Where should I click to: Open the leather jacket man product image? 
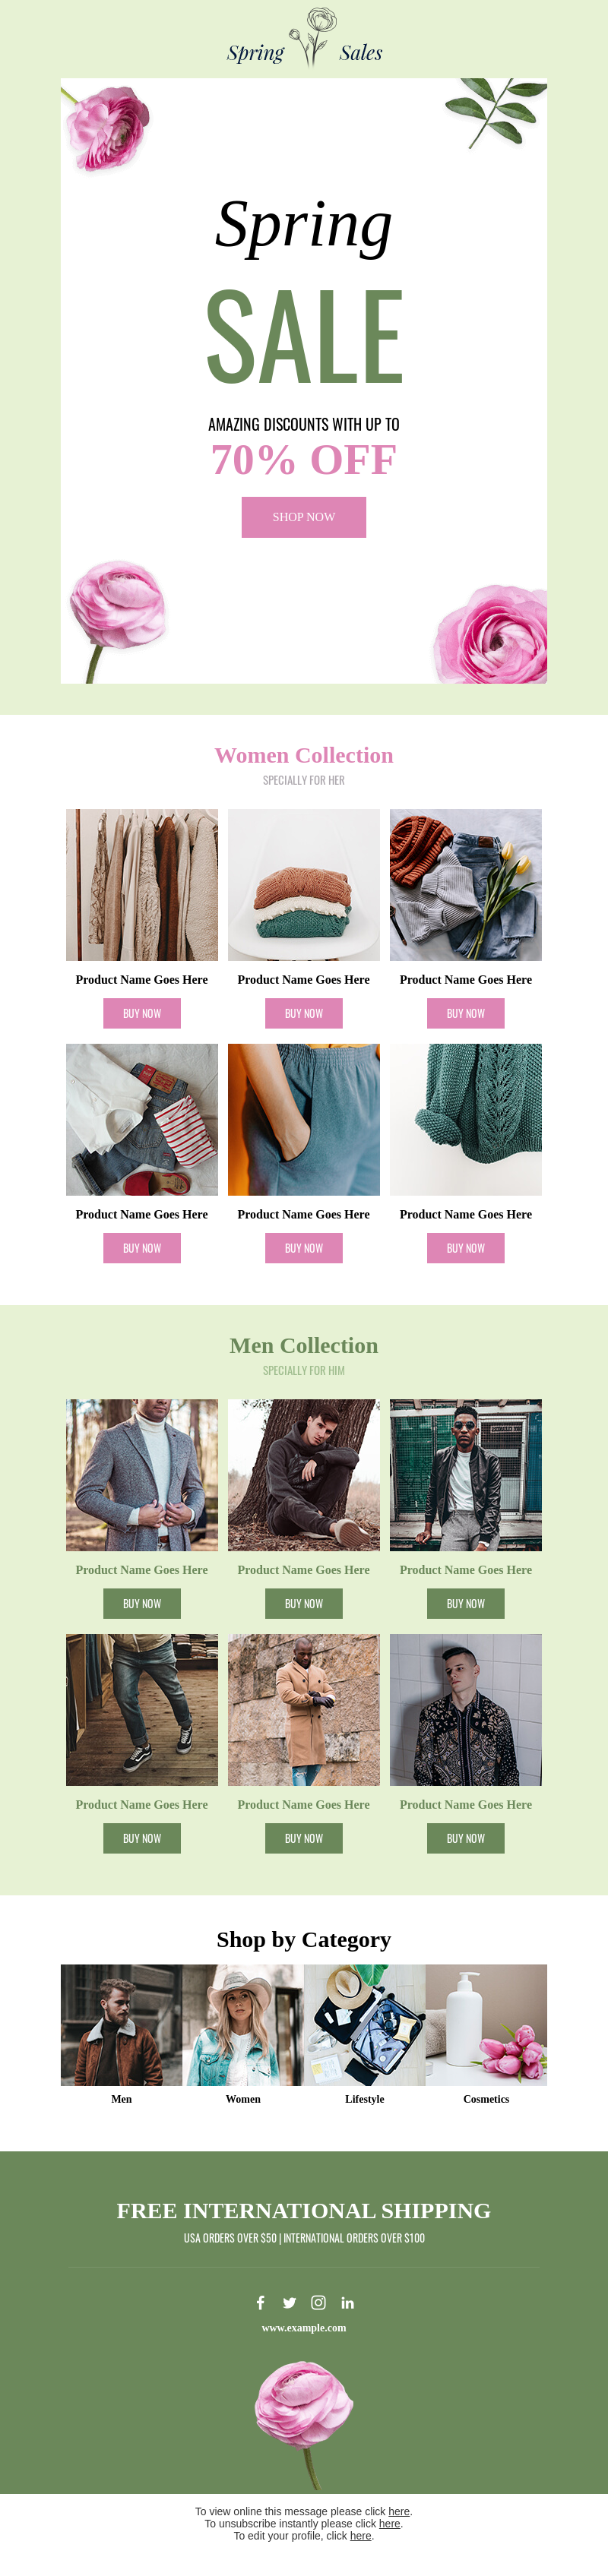[466, 1475]
